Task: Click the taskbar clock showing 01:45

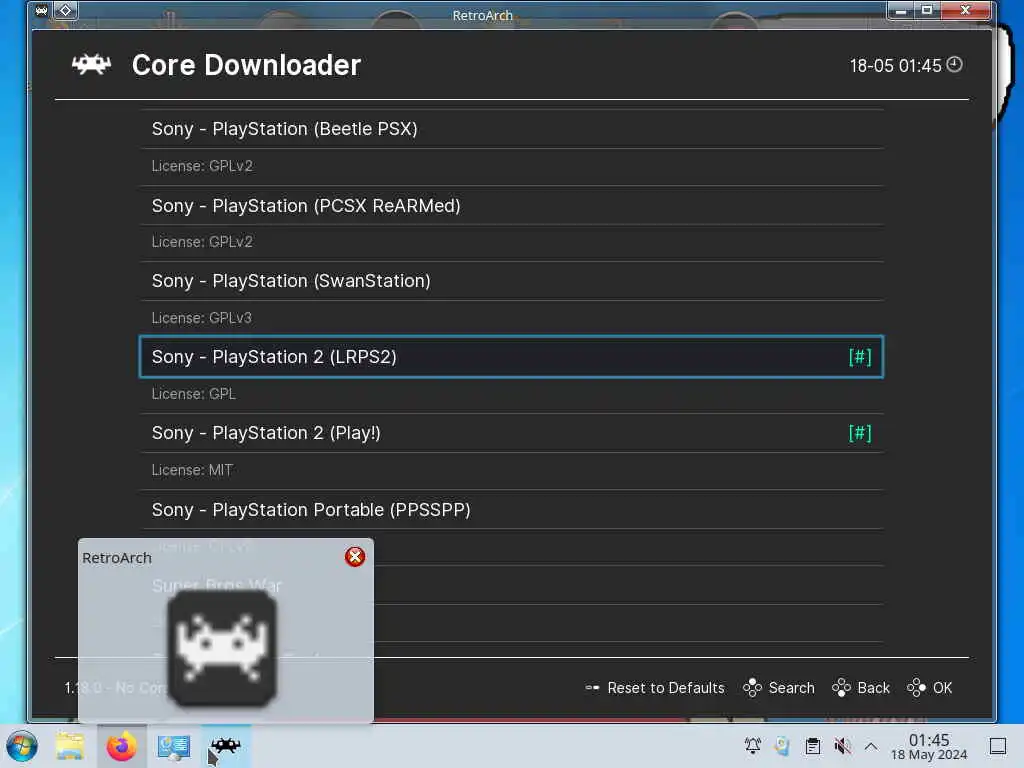Action: pos(929,746)
